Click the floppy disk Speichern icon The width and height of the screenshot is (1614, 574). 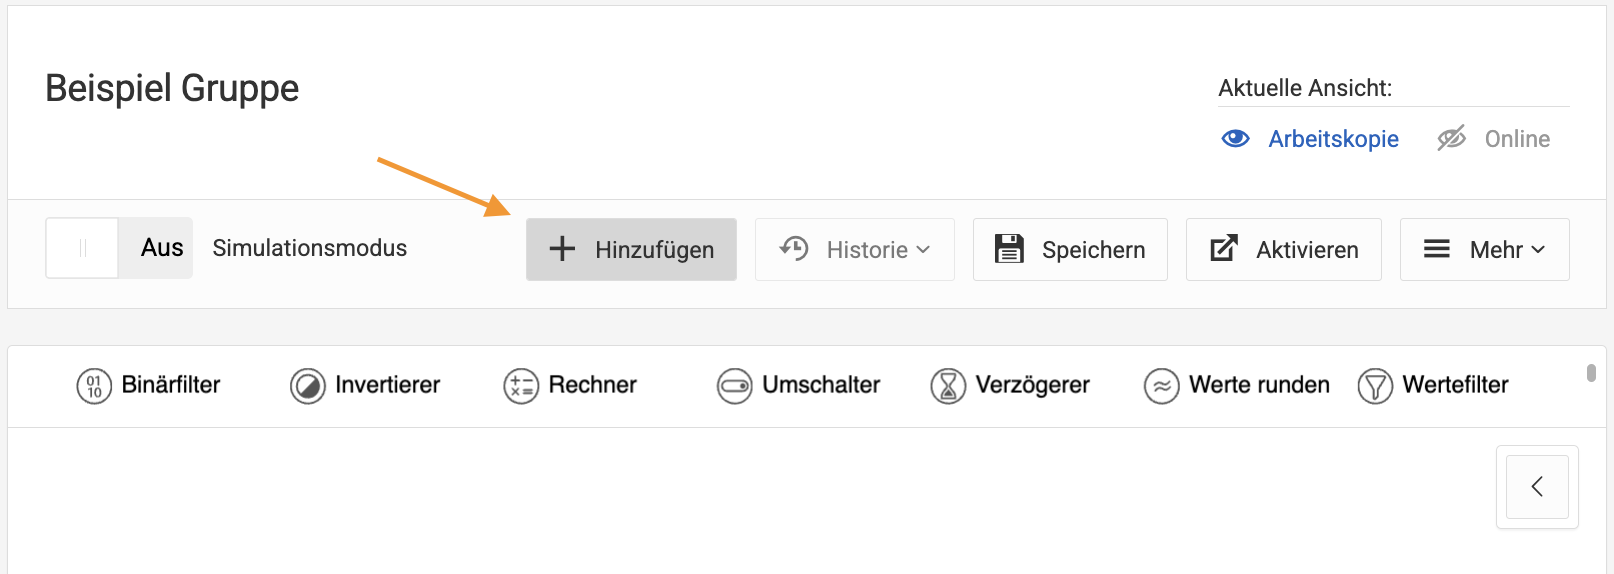pos(1009,249)
